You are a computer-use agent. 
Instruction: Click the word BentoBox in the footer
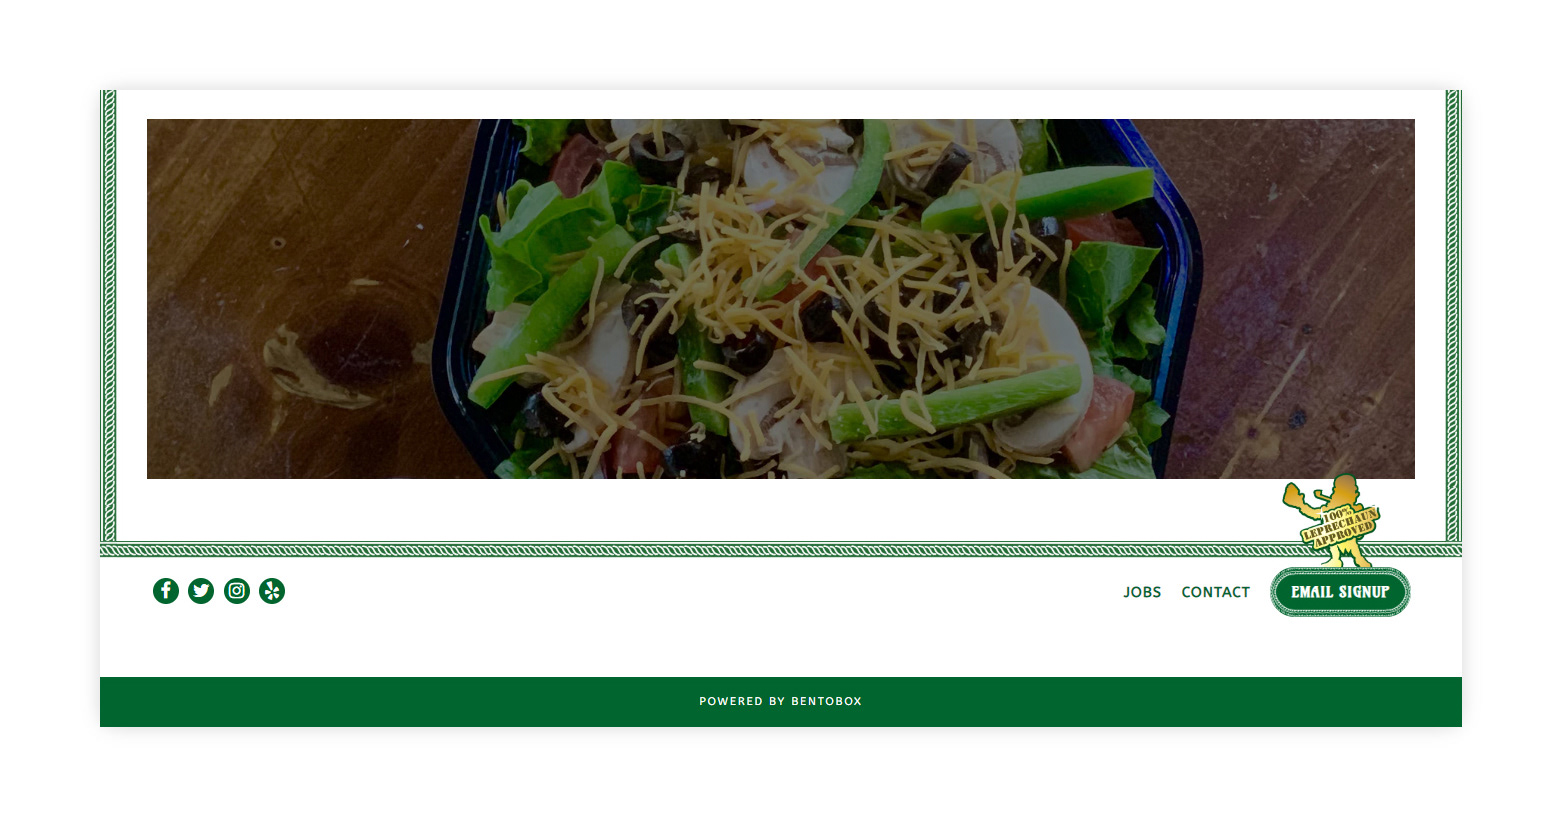tap(826, 701)
